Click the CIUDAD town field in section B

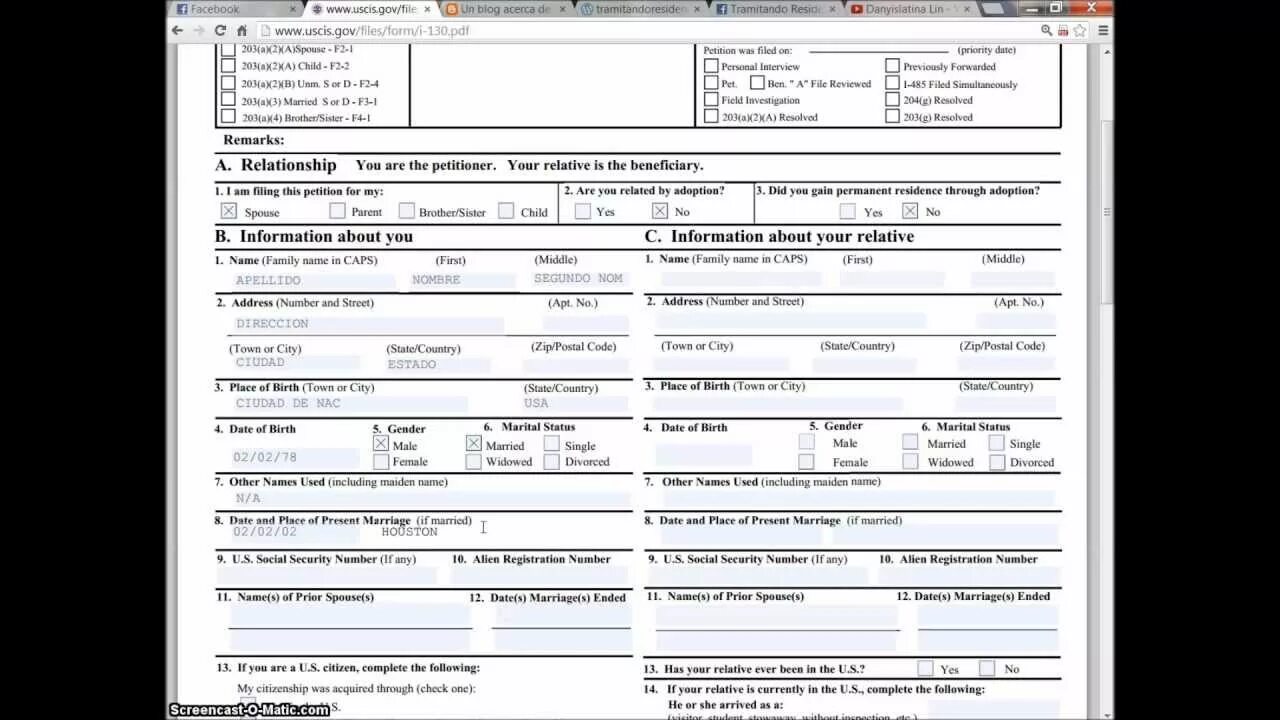295,363
